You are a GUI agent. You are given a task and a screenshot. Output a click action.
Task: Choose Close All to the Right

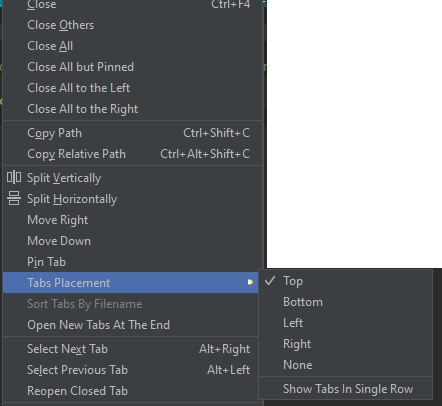[133, 109]
